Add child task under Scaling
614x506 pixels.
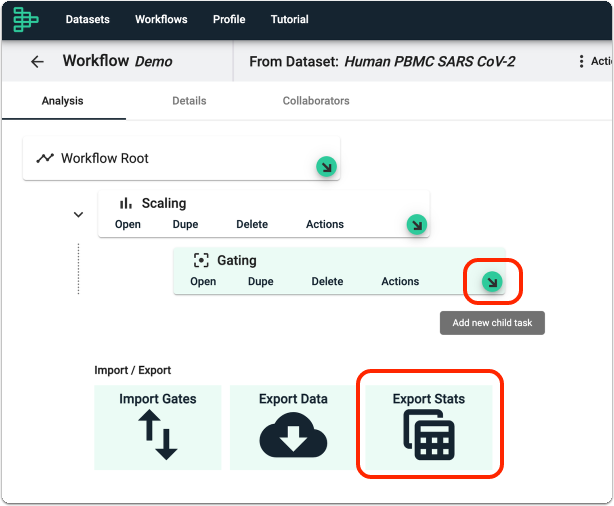pos(417,225)
